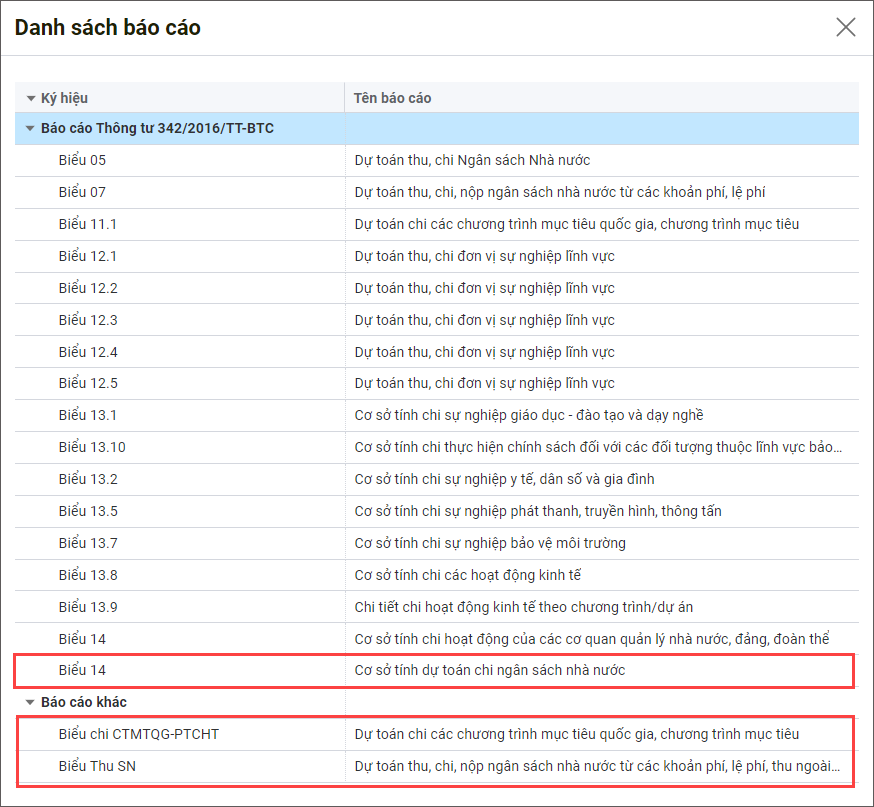
Task: Open Biểu 13.1 giáo dục đào tạo report
Action: 88,415
